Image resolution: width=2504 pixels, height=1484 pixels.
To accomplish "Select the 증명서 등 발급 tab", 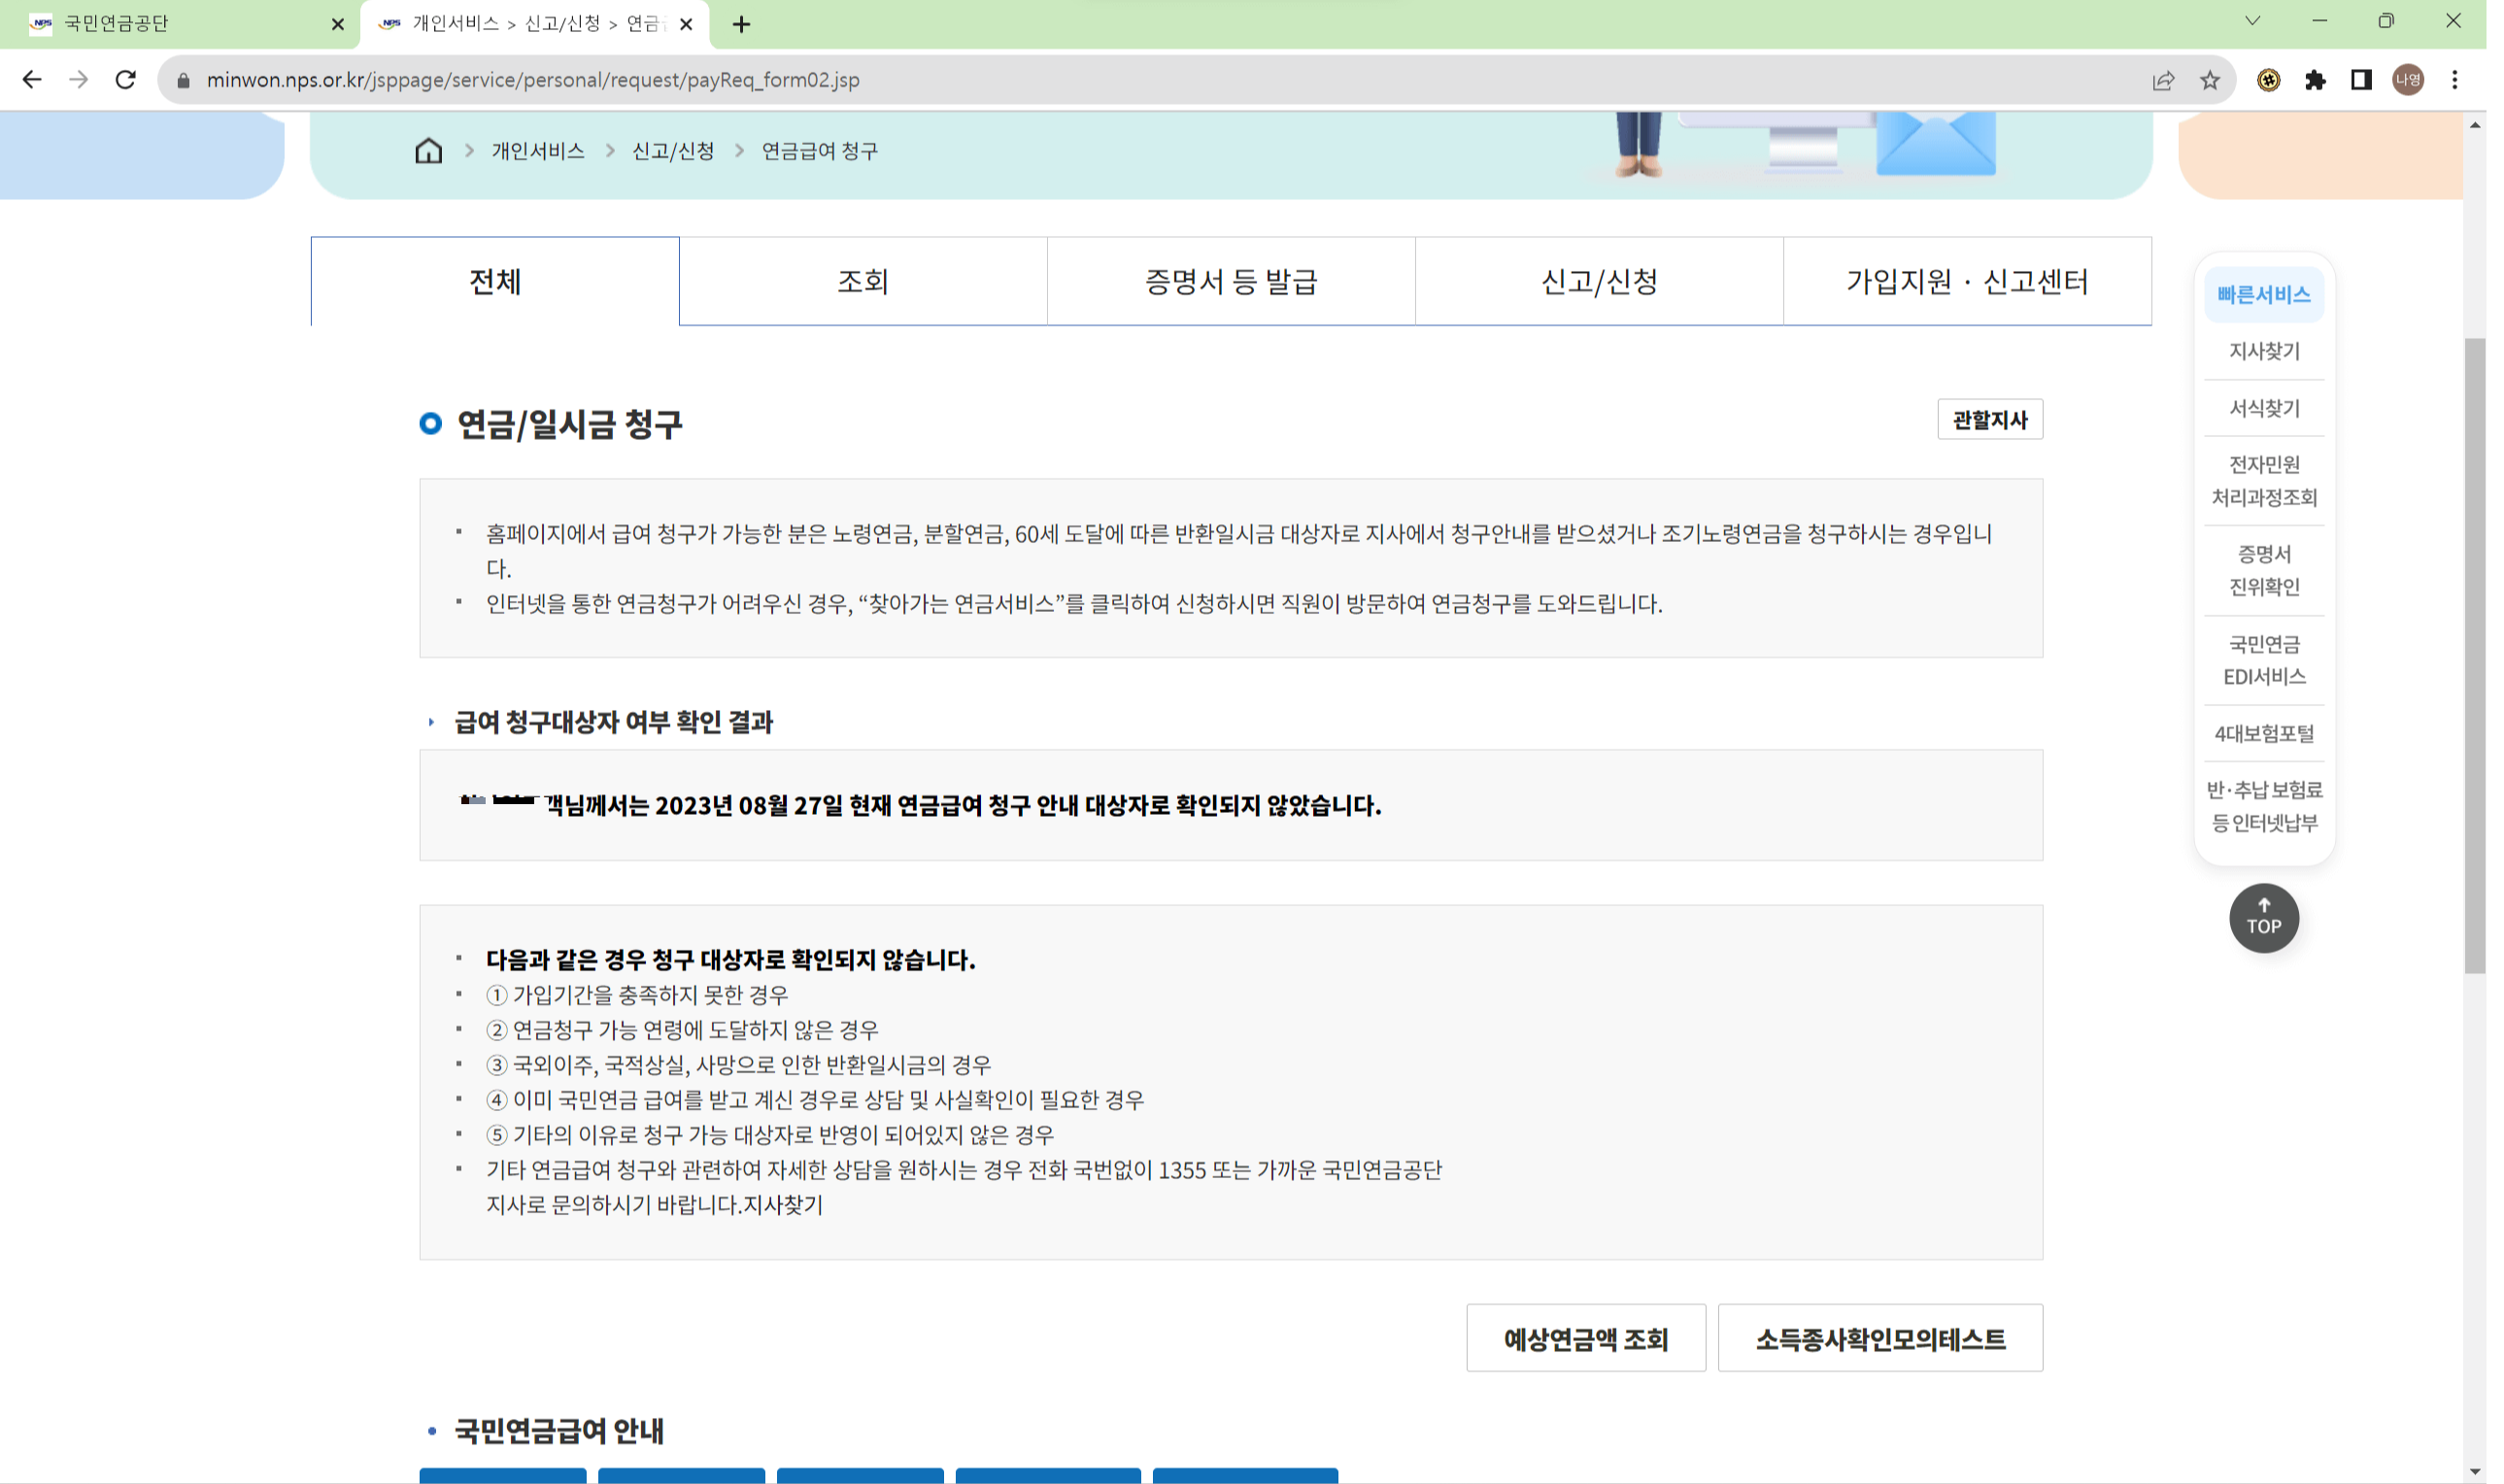I will pos(1230,281).
